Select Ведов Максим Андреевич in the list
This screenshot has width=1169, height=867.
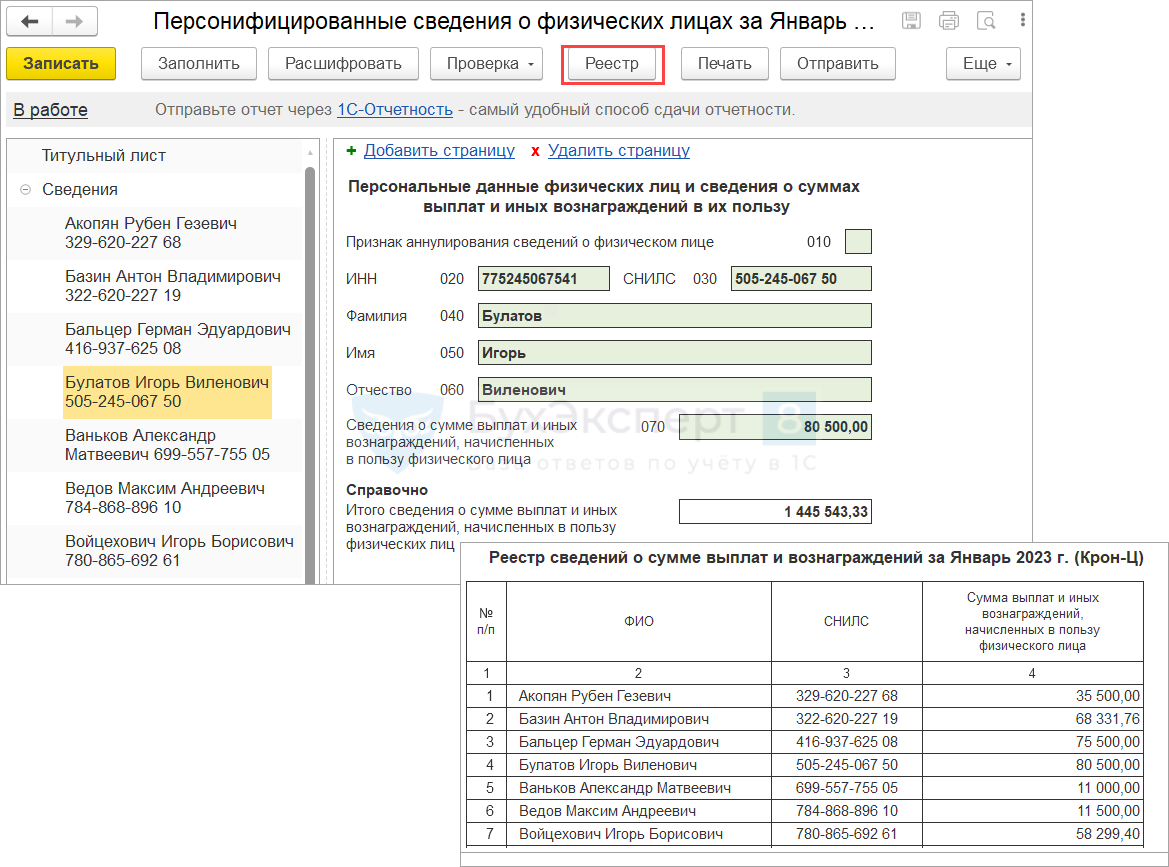click(x=165, y=497)
